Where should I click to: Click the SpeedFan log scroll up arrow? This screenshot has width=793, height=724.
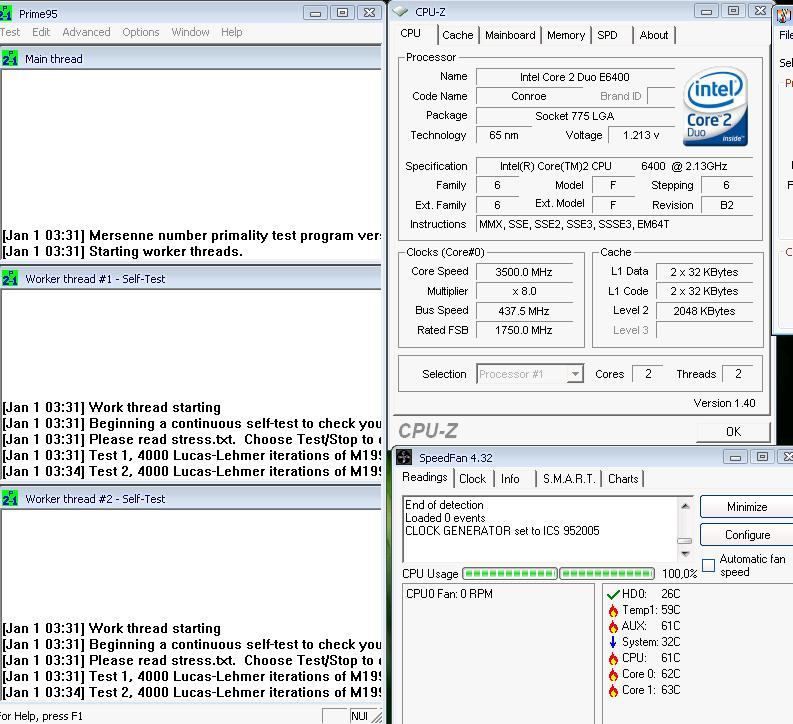pyautogui.click(x=685, y=506)
